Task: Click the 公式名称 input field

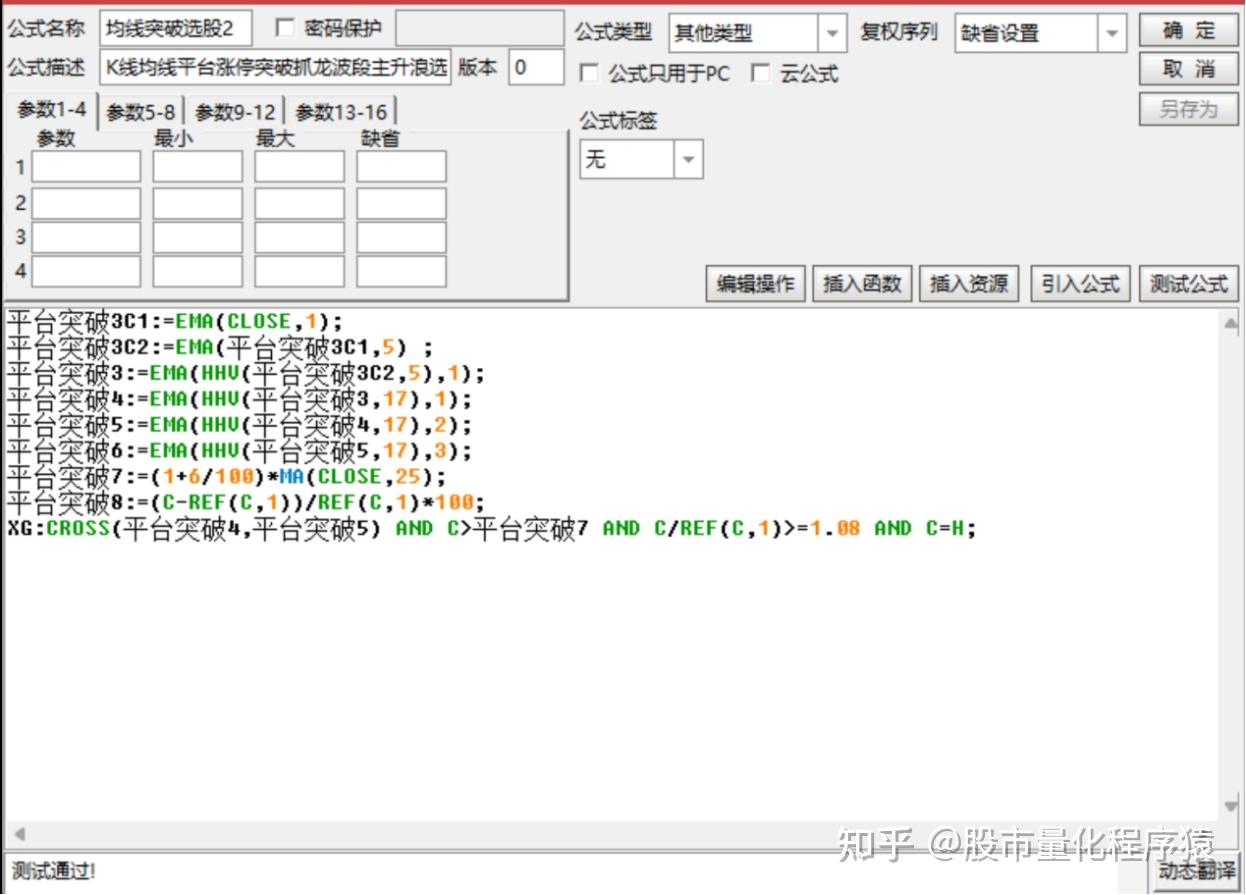Action: [175, 29]
